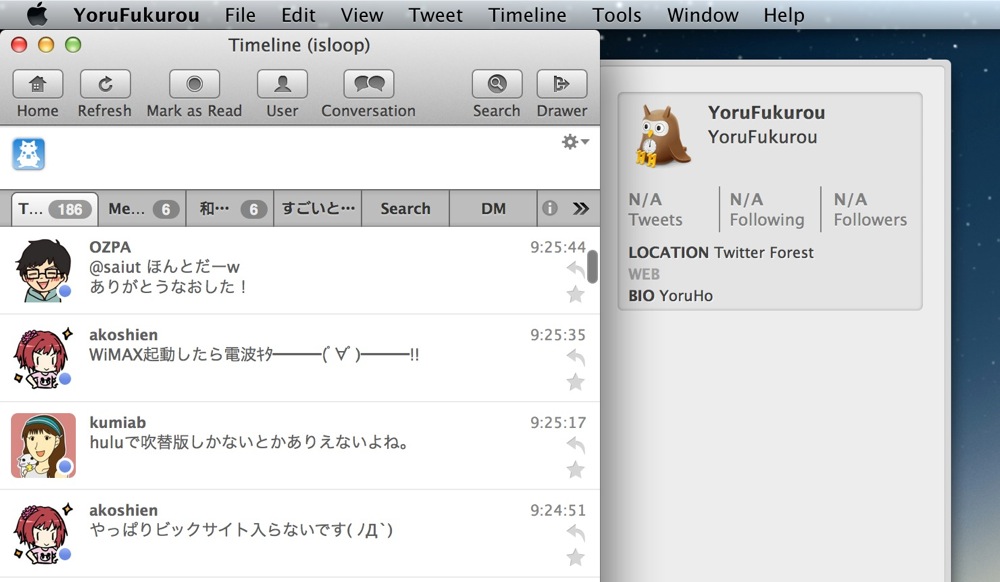Star akoshien's WiMAX tweet
1000x582 pixels.
click(x=575, y=382)
